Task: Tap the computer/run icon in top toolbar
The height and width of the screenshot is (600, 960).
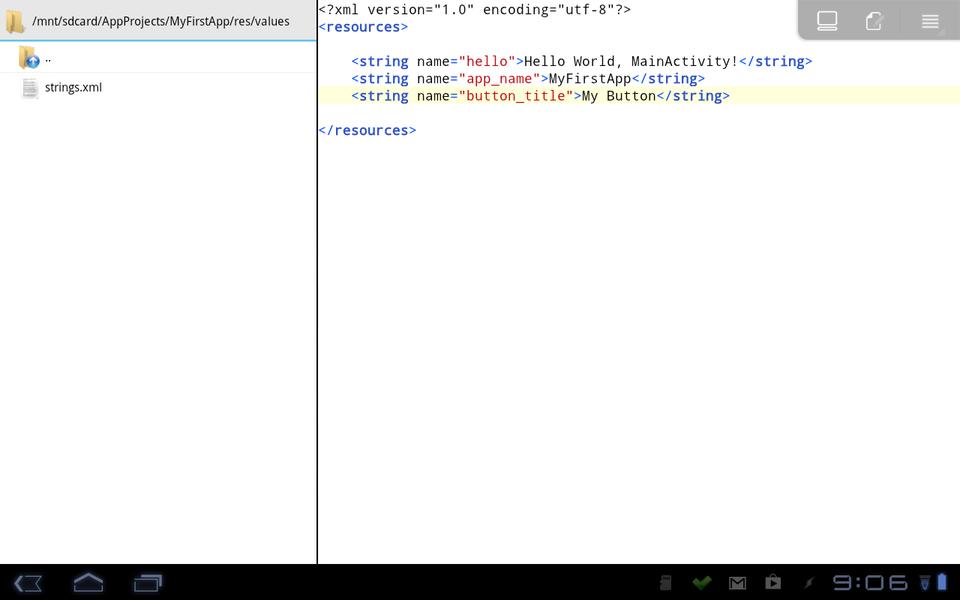Action: 827,21
